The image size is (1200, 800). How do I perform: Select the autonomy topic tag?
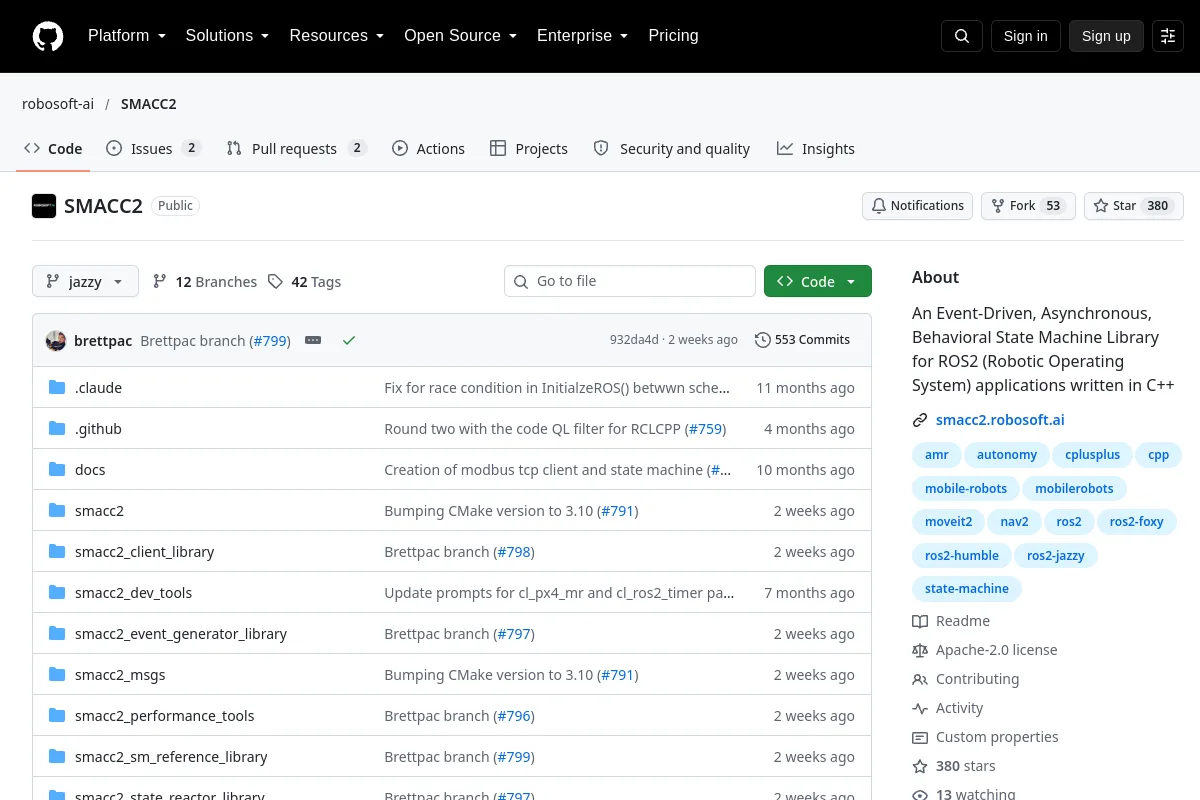1007,455
